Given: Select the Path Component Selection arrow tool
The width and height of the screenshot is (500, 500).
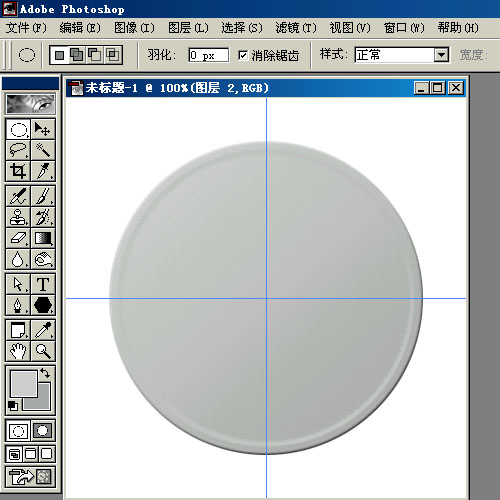Looking at the screenshot, I should pyautogui.click(x=18, y=284).
